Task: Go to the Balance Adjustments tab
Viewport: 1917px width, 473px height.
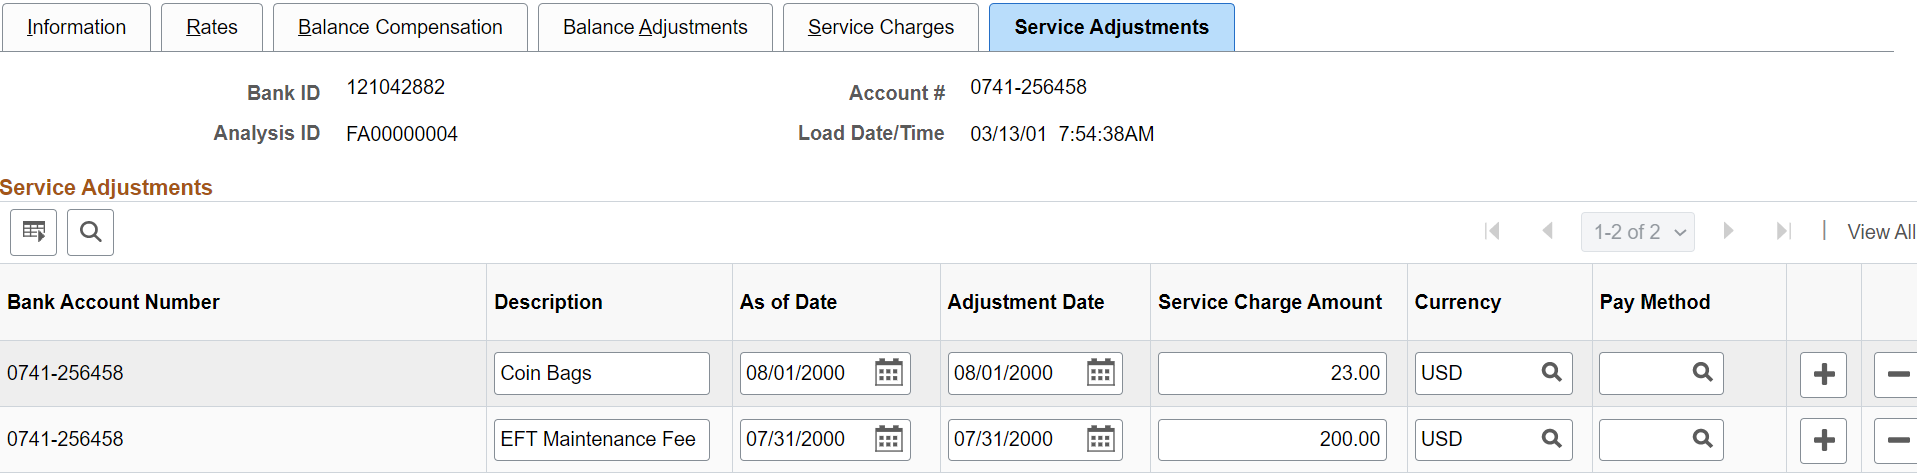Action: click(x=655, y=27)
